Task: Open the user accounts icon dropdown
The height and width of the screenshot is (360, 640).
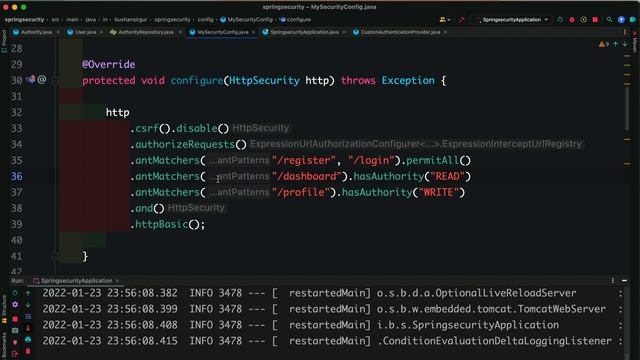Action: click(444, 20)
